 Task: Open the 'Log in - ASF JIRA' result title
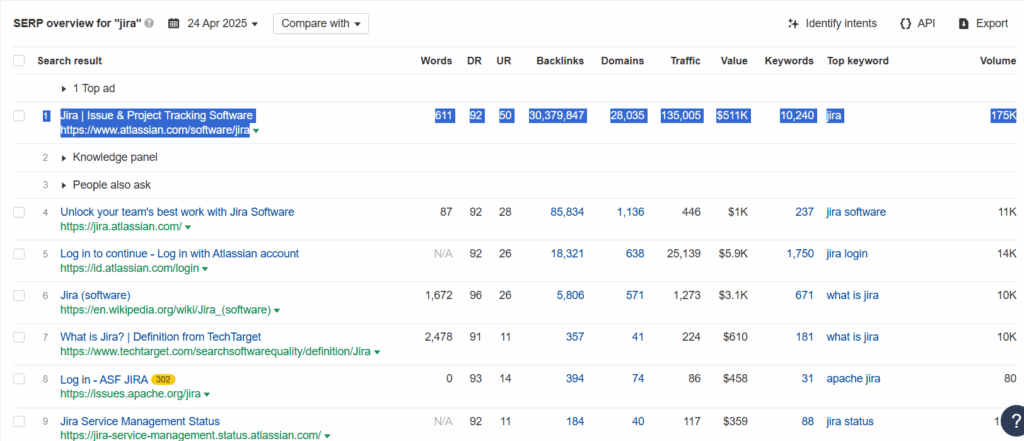tap(104, 379)
